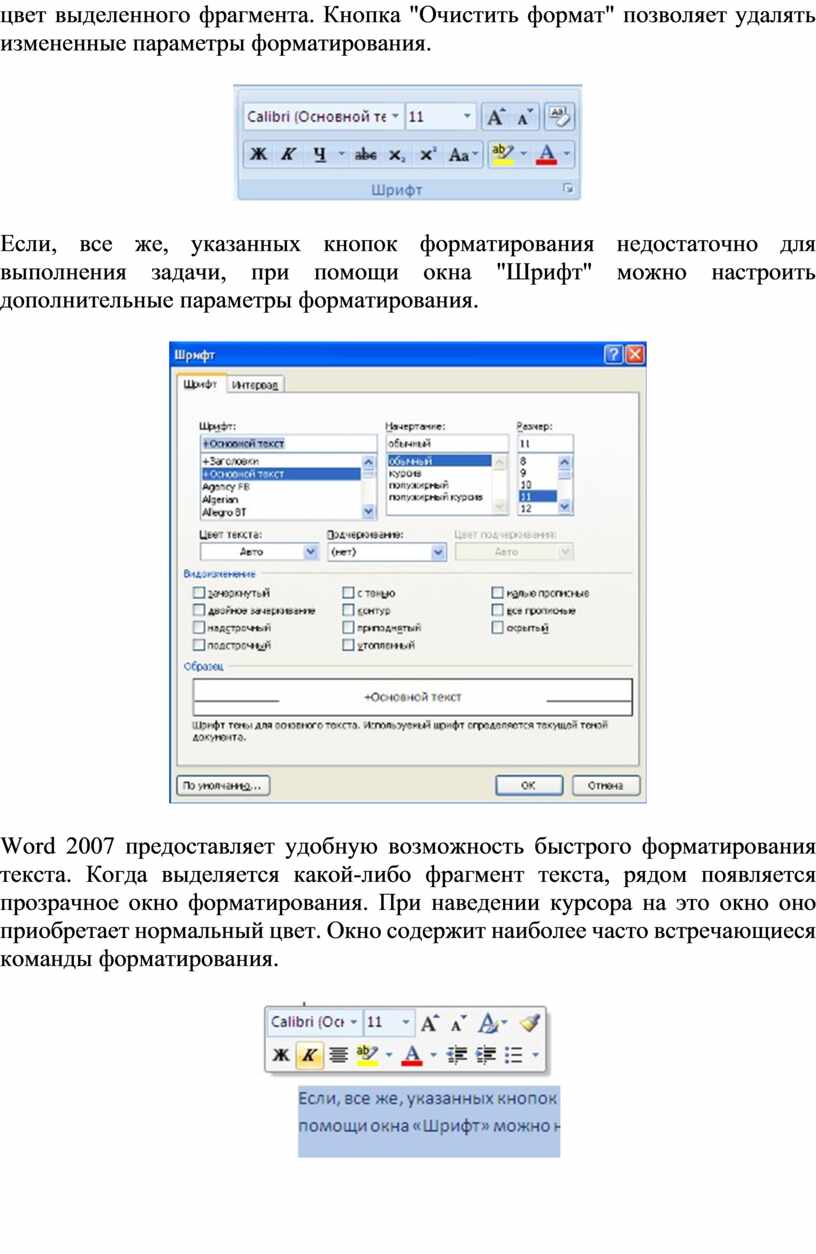Toggle highlighted italic (К) on mini toolbar
Screen dimensions: 816x1254
[310, 1054]
